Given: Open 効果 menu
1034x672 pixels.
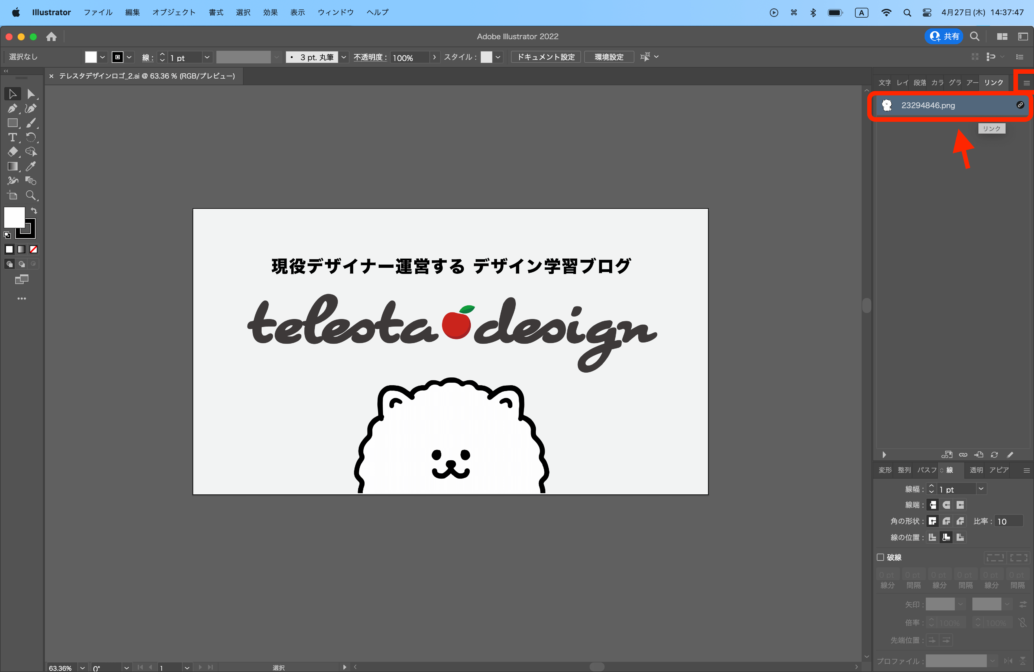Looking at the screenshot, I should click(270, 13).
